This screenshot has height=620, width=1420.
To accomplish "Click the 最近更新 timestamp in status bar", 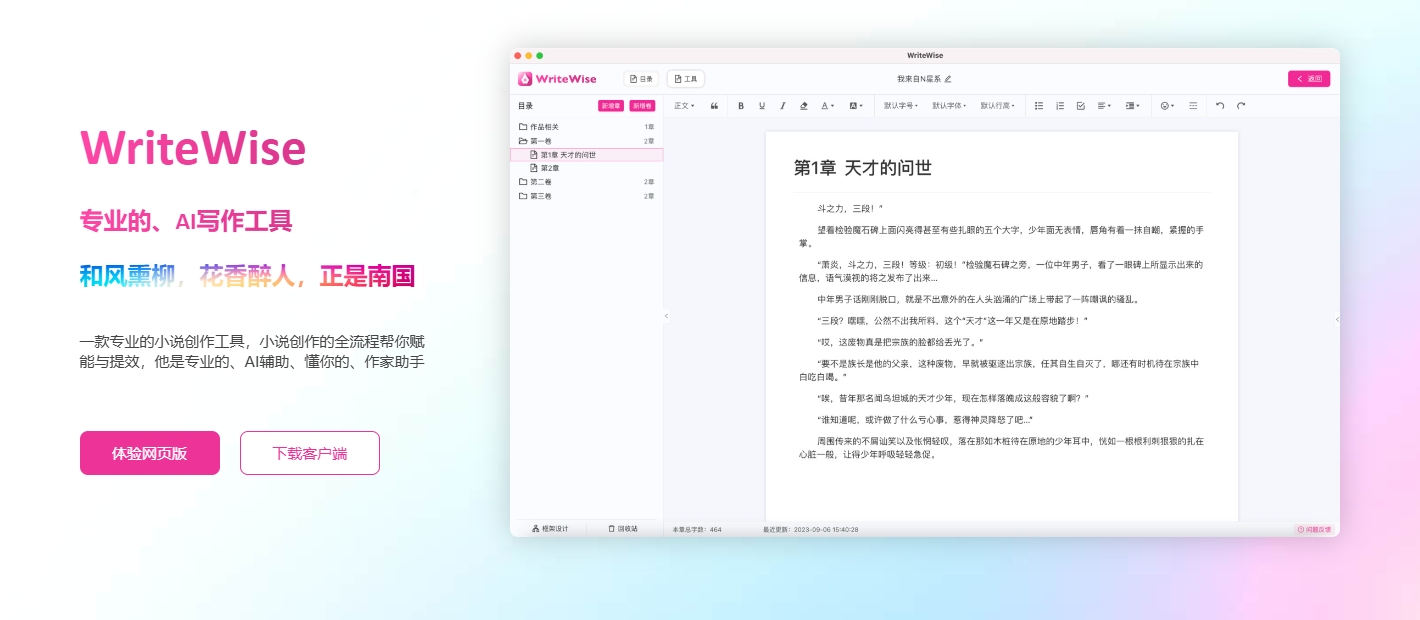I will tap(810, 529).
